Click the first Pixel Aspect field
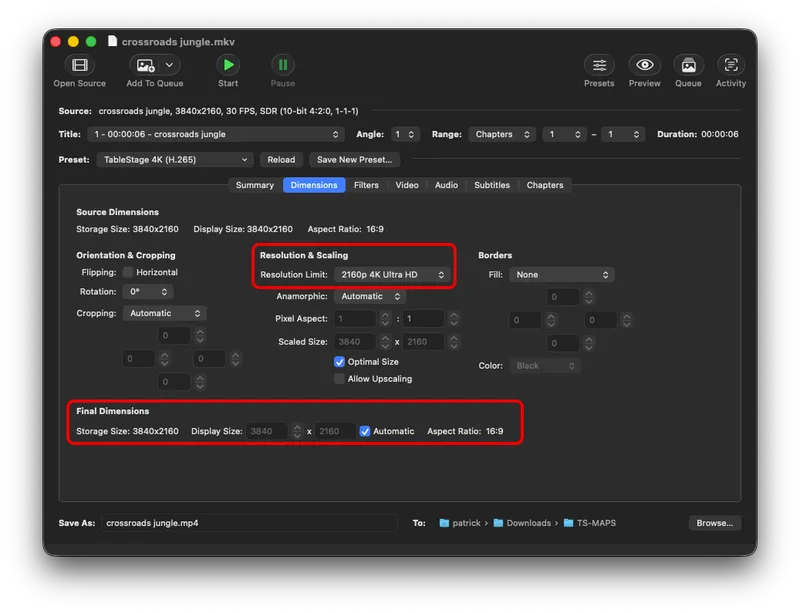Image resolution: width=800 pixels, height=613 pixels. click(x=355, y=318)
